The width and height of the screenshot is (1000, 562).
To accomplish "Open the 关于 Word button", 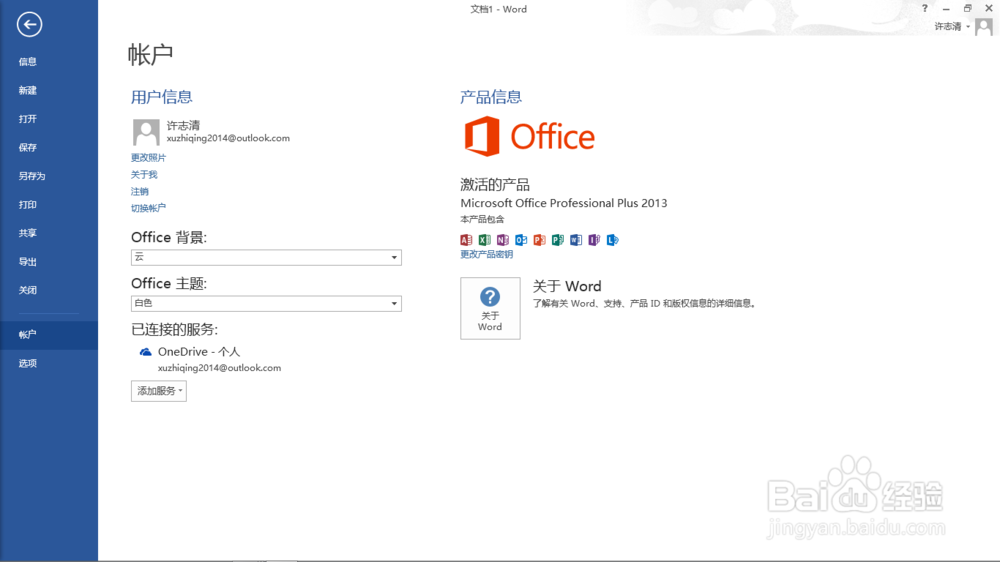I will [490, 308].
